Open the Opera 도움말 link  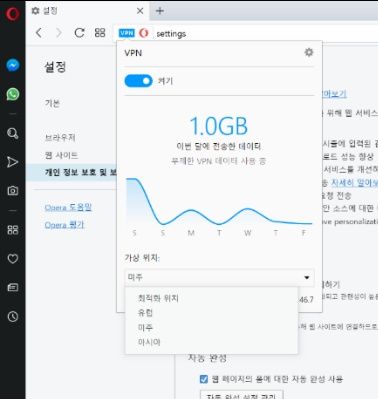(68, 207)
